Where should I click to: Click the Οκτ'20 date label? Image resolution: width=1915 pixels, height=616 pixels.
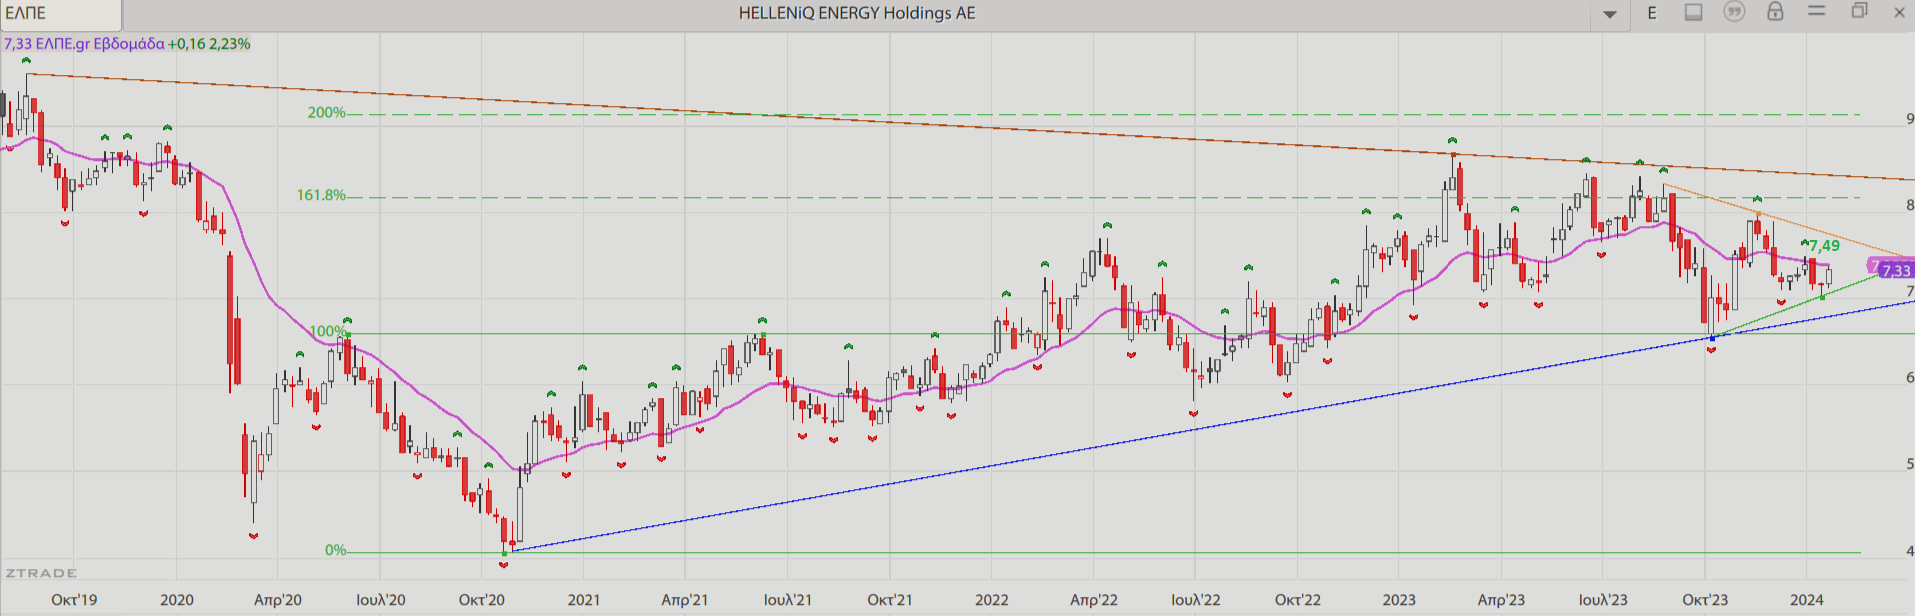(482, 600)
